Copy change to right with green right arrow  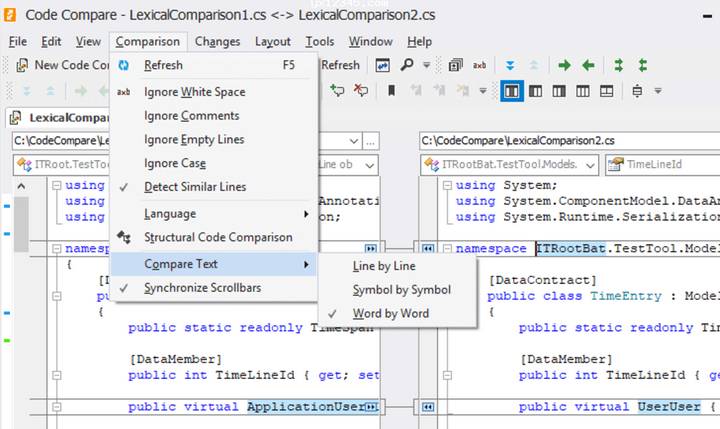click(564, 65)
